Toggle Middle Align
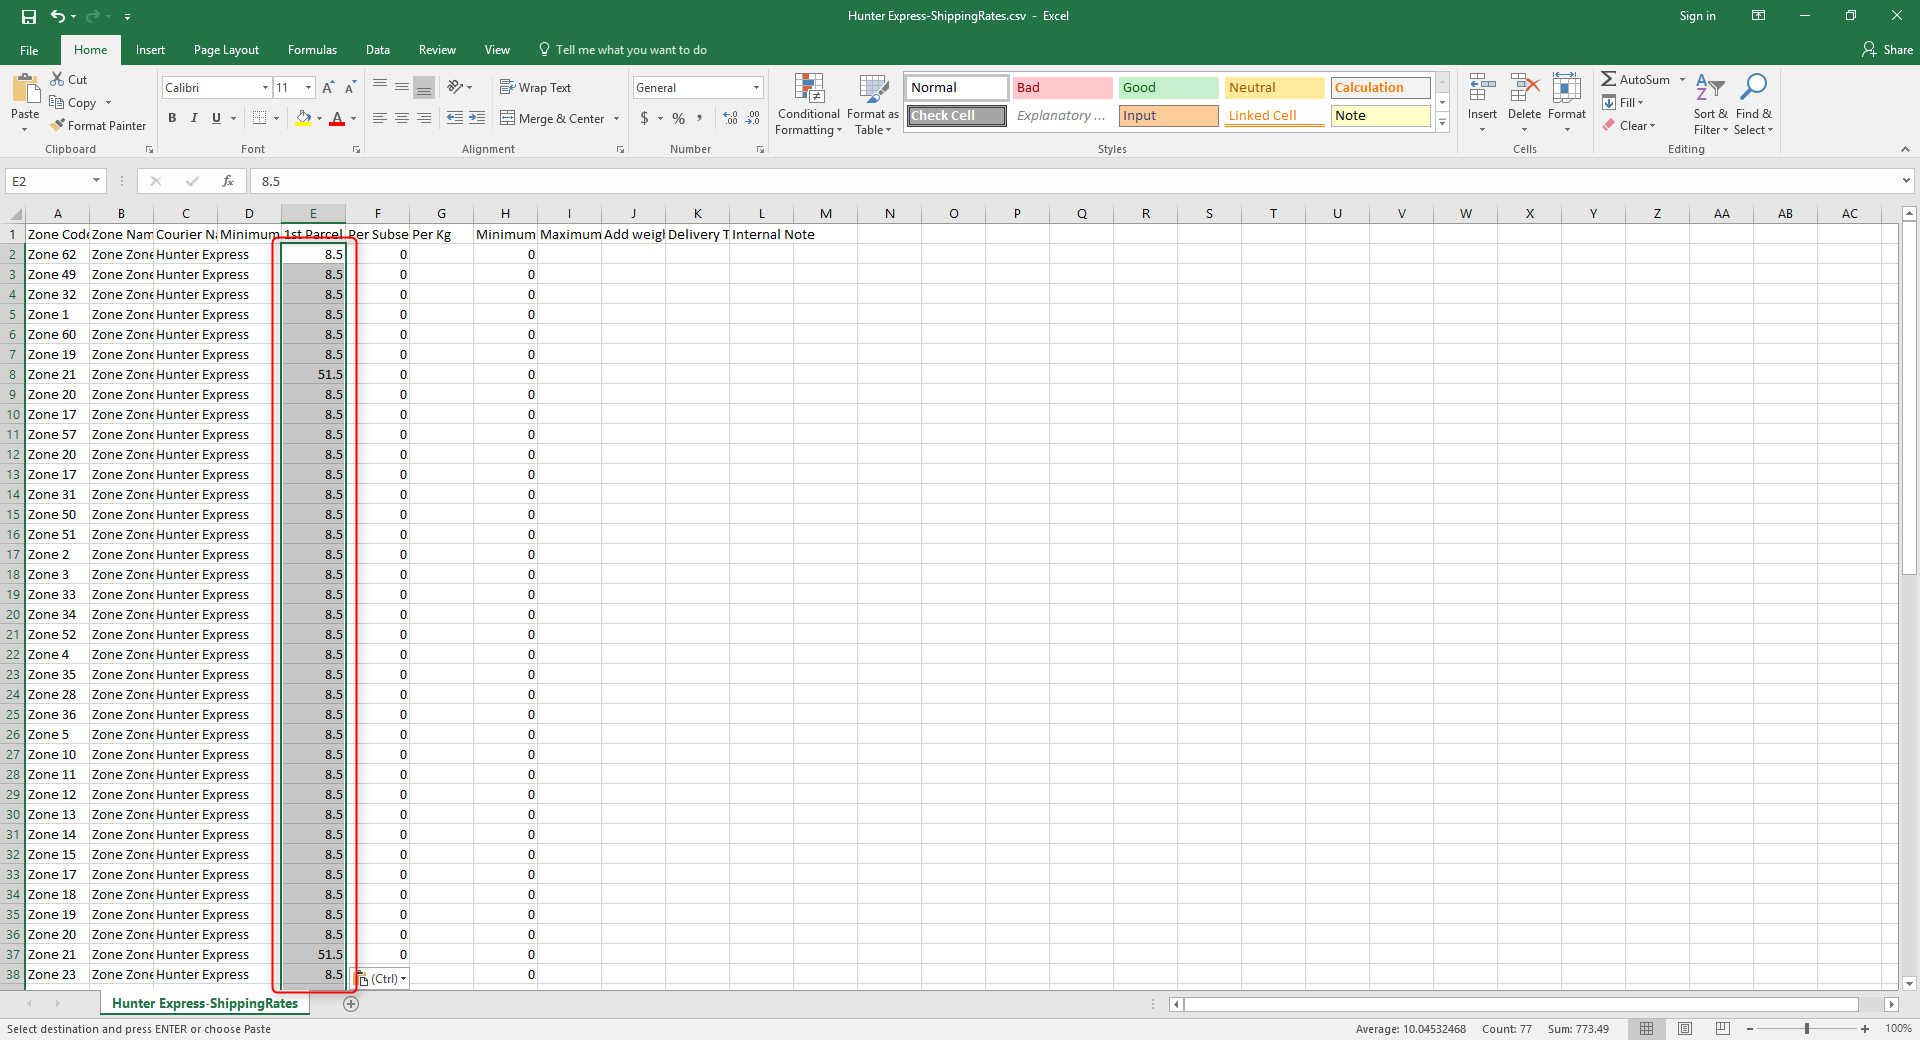The width and height of the screenshot is (1920, 1040). point(402,87)
